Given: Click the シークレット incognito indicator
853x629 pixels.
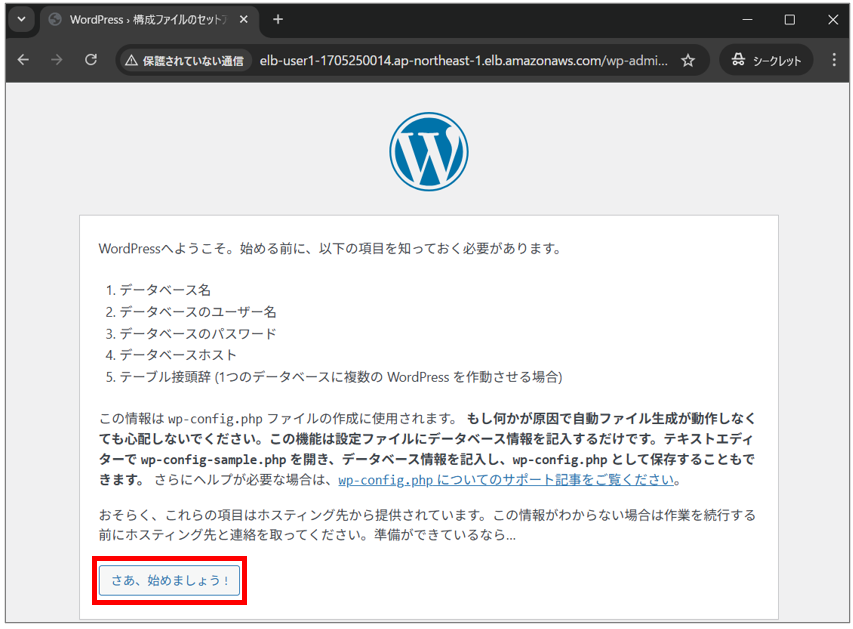Looking at the screenshot, I should [x=766, y=60].
